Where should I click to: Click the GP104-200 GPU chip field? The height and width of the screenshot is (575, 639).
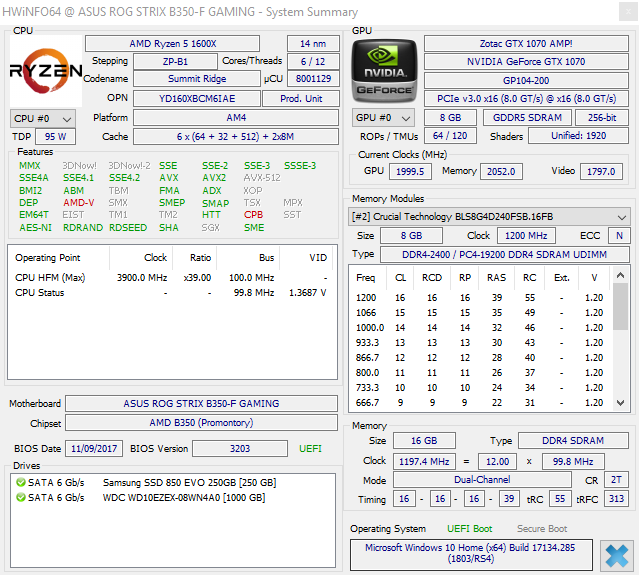pyautogui.click(x=526, y=81)
